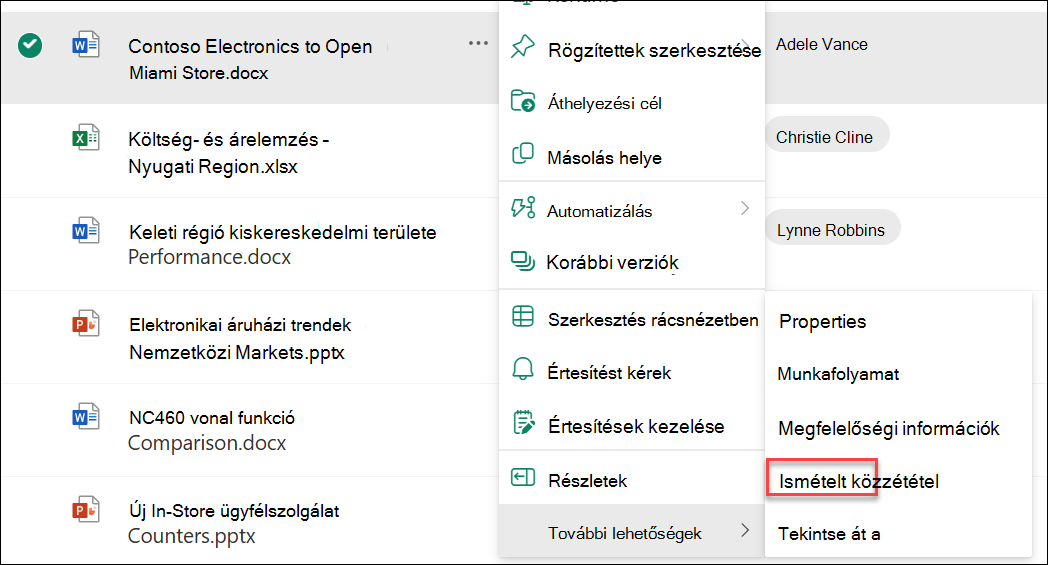The width and height of the screenshot is (1048, 565).
Task: Expand the Automatizálás submenu chevron
Action: 745,209
